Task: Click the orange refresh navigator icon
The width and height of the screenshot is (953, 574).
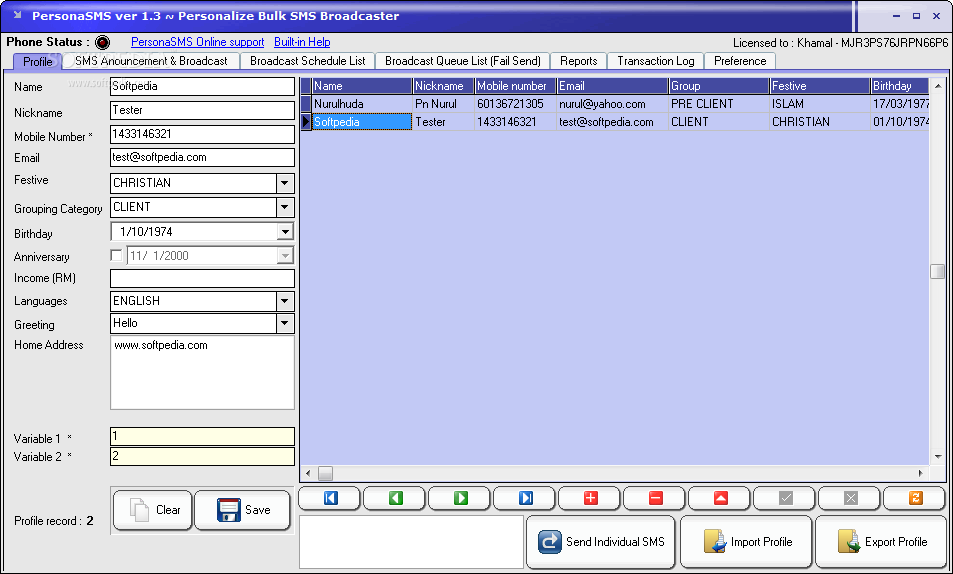Action: pos(915,498)
